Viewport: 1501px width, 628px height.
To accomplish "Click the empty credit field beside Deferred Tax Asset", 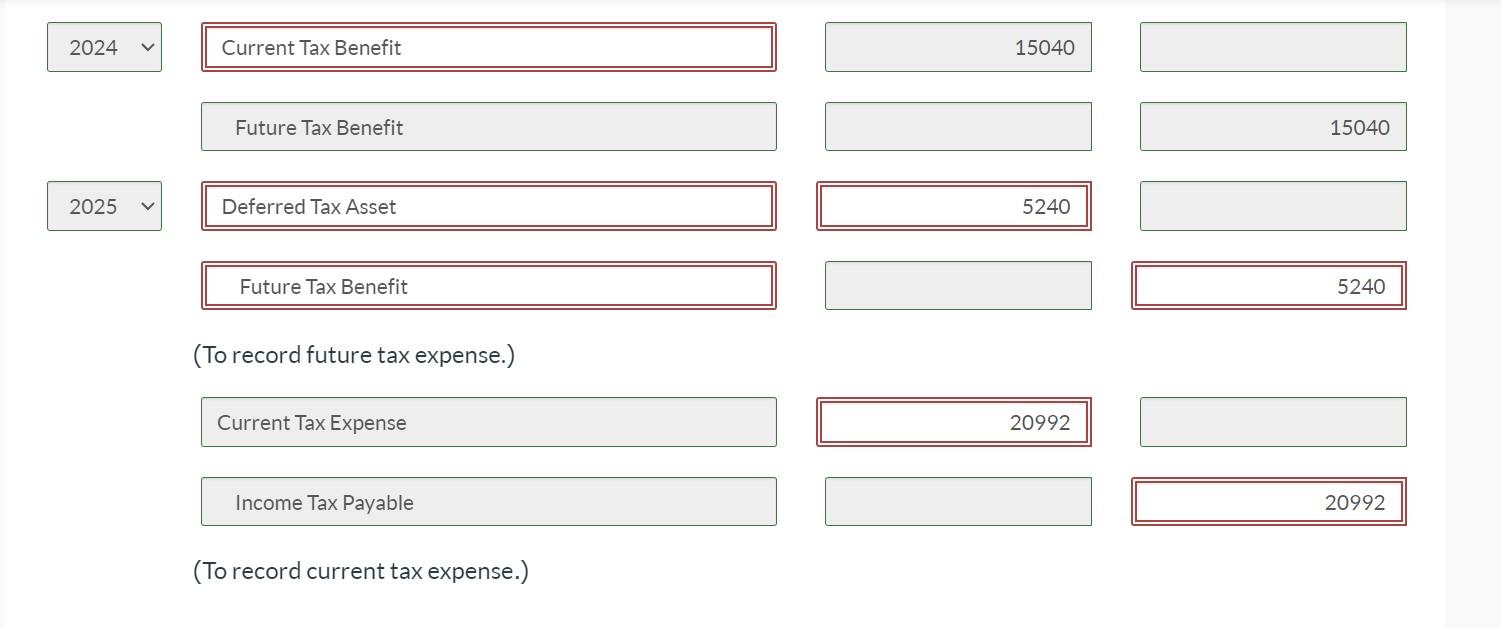I will (1272, 206).
